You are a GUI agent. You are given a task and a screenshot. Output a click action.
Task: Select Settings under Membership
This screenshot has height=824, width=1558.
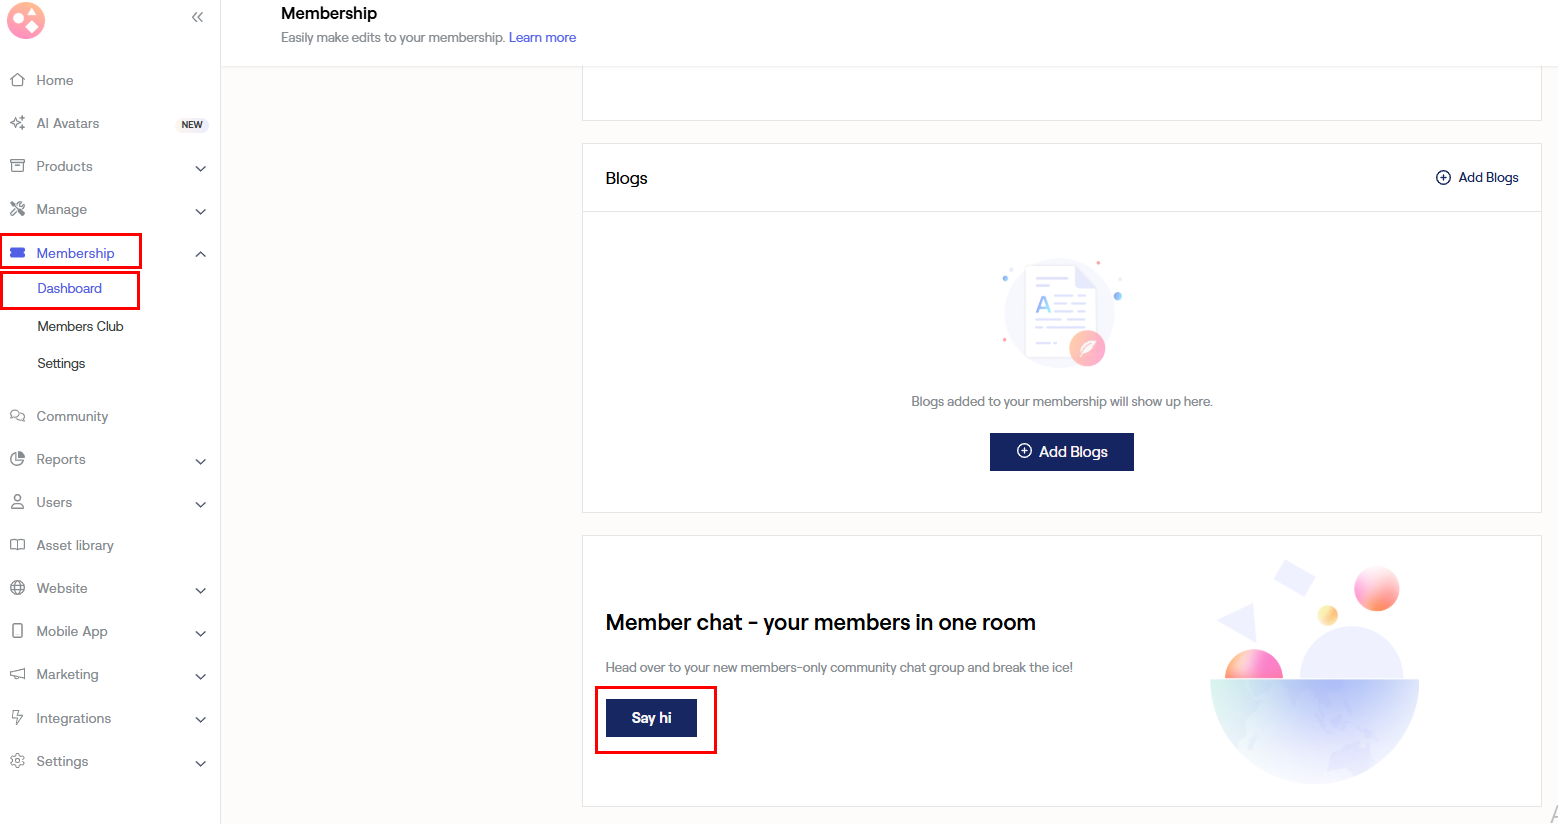pyautogui.click(x=61, y=363)
